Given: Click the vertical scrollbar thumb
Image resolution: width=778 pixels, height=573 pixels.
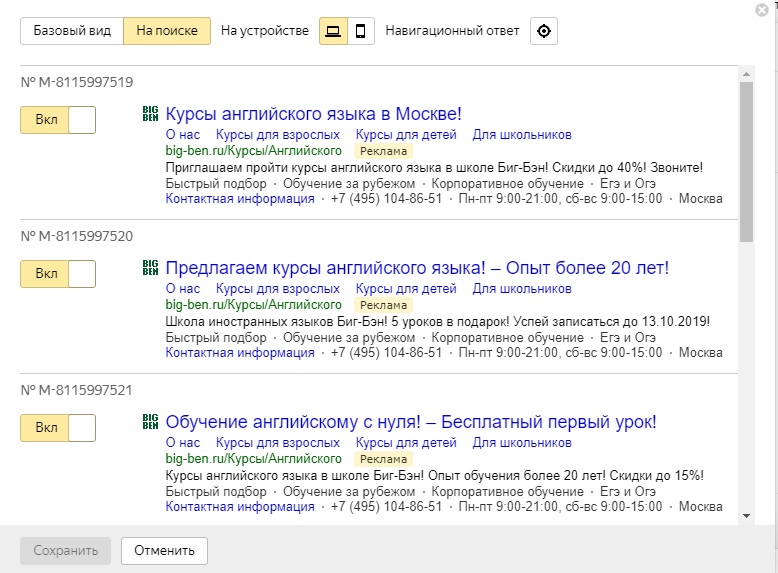Looking at the screenshot, I should pyautogui.click(x=746, y=162).
